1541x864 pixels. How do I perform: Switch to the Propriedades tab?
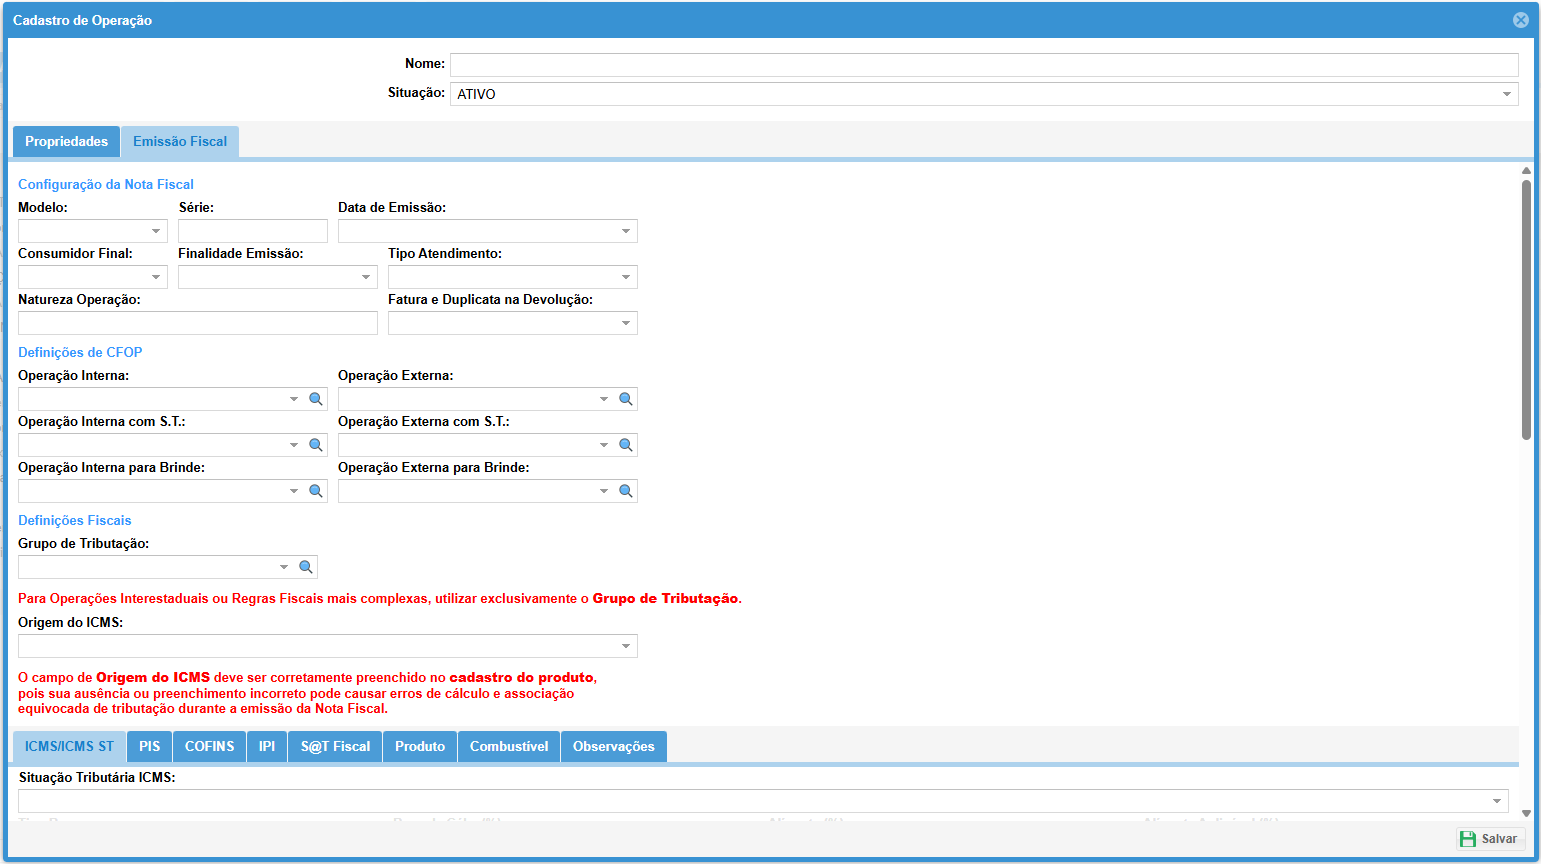(66, 142)
